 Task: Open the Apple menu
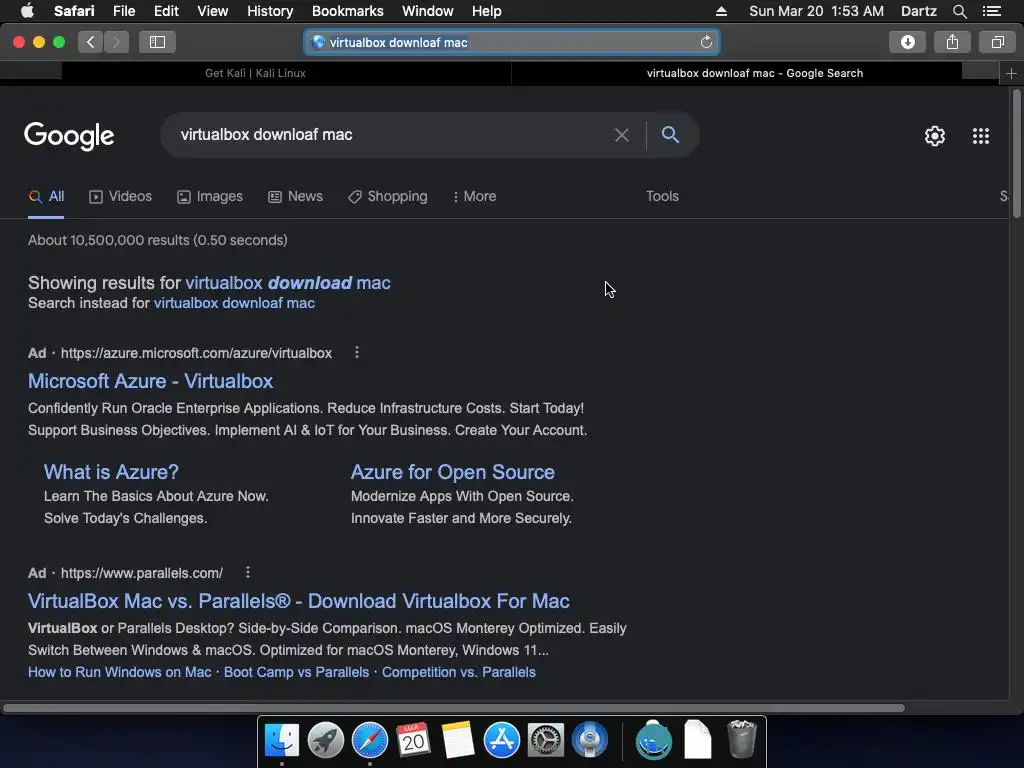click(27, 11)
